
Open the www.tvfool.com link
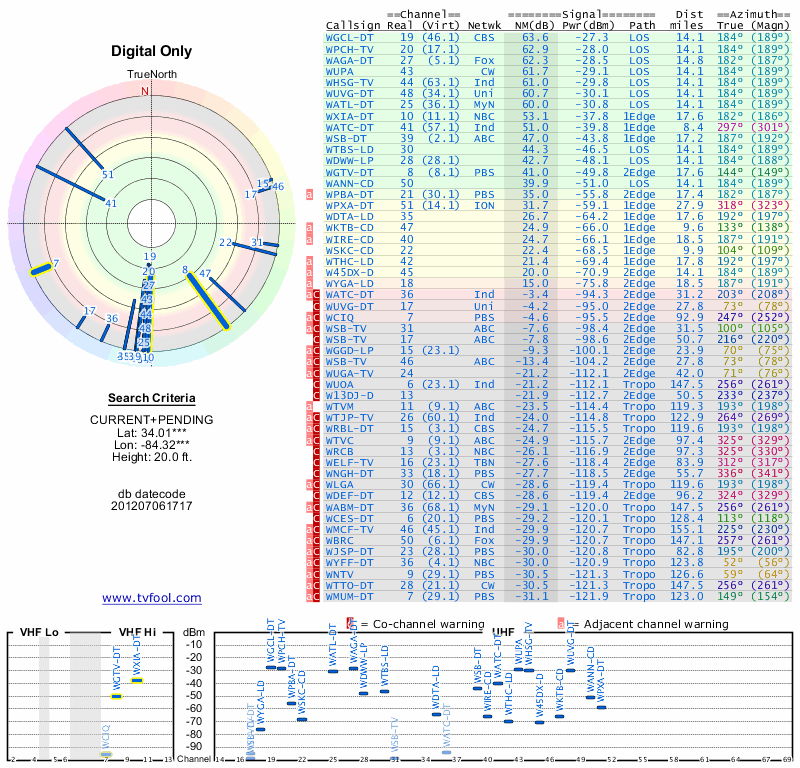tap(152, 598)
